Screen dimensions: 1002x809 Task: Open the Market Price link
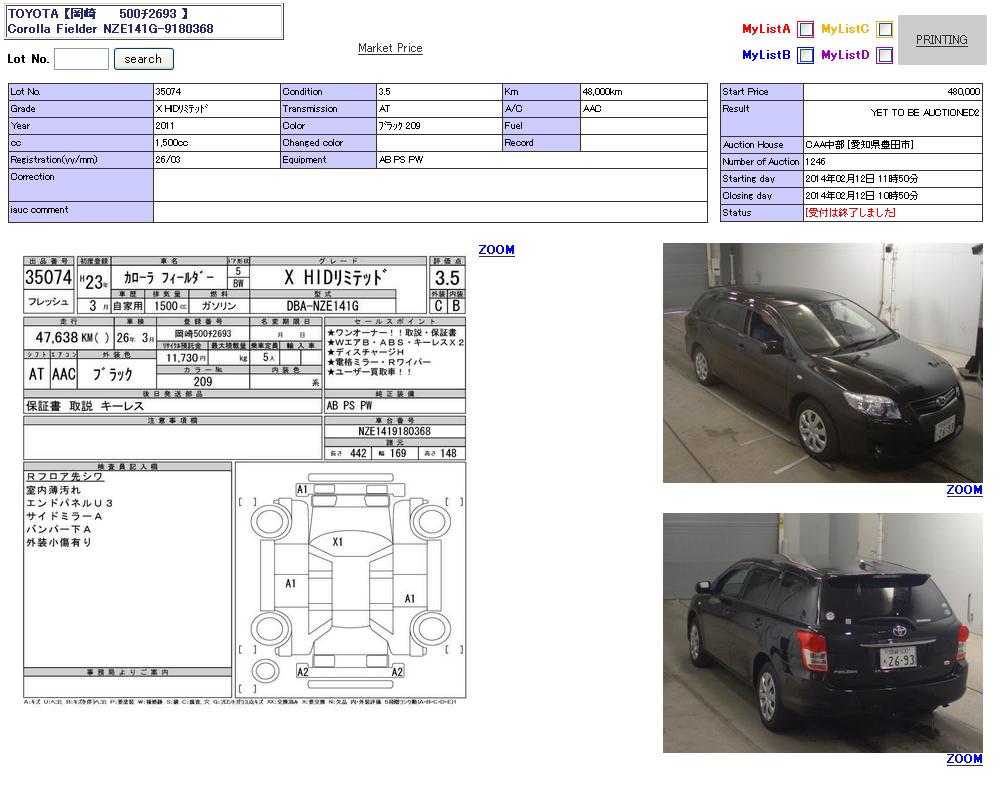click(390, 48)
